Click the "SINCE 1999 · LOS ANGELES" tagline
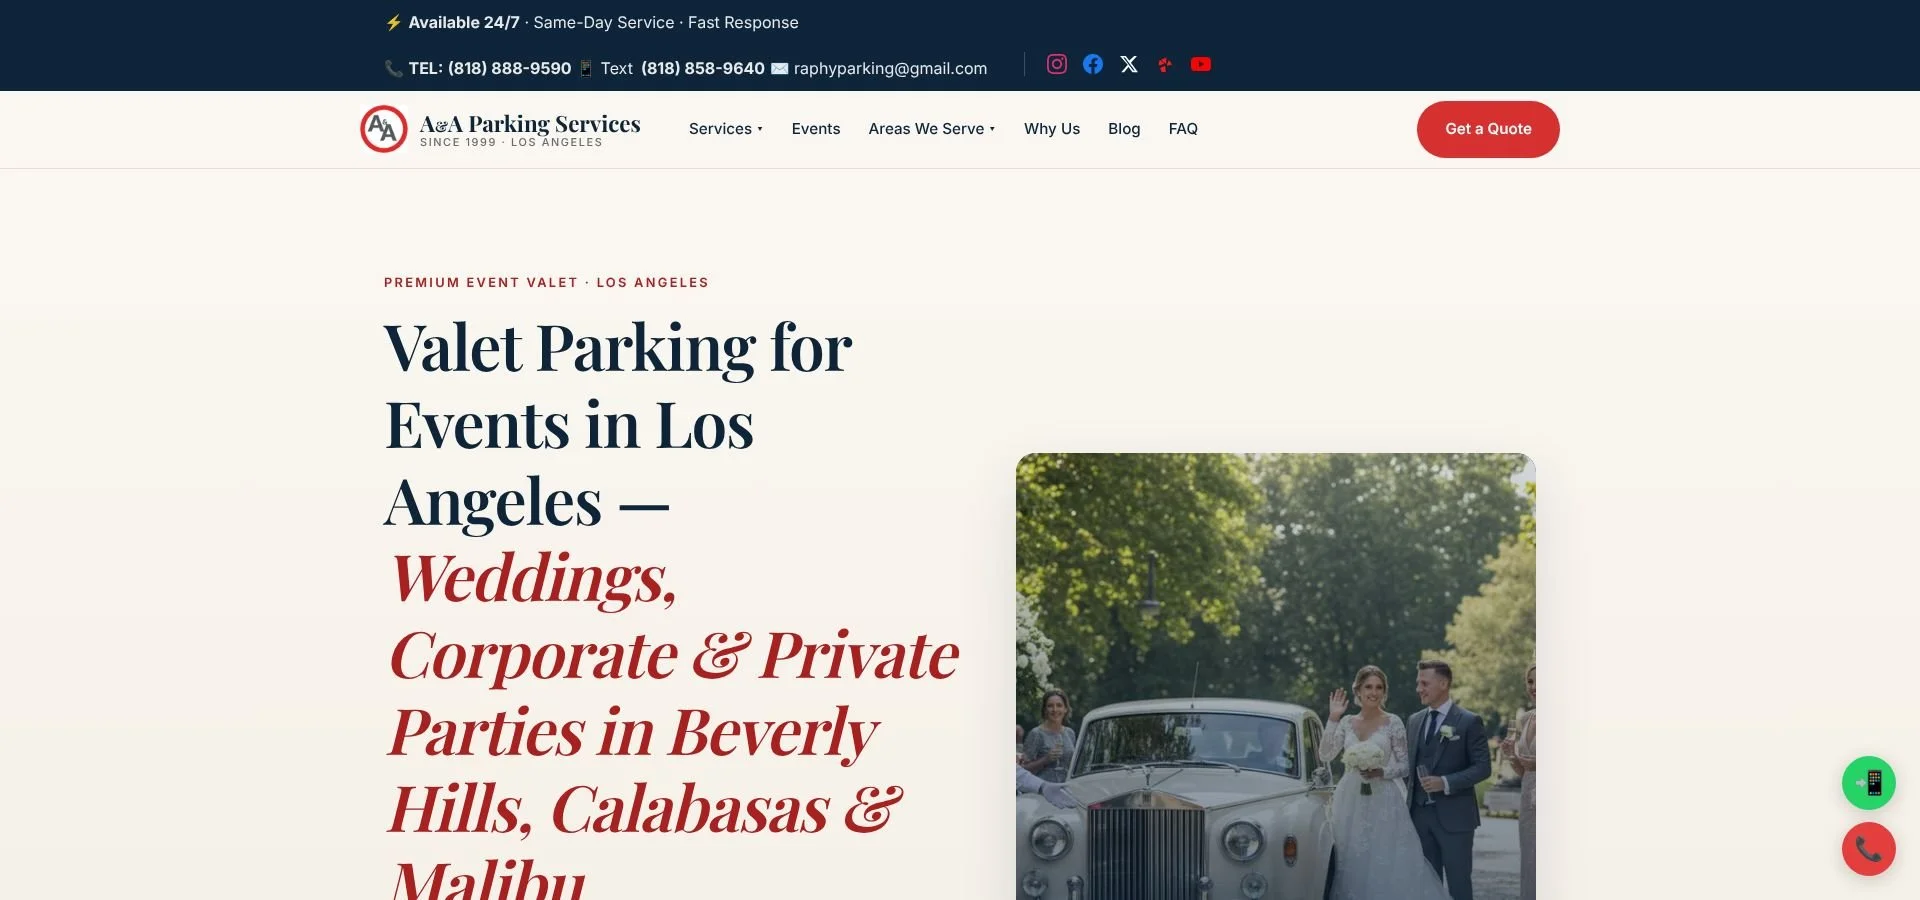This screenshot has width=1920, height=900. tap(511, 143)
